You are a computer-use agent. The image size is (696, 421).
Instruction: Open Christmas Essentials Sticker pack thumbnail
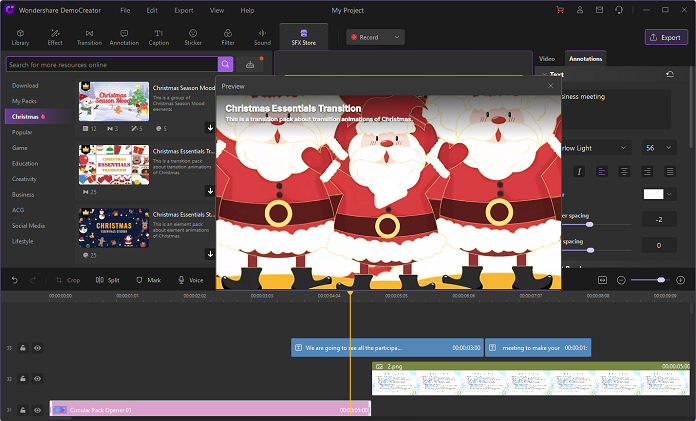click(114, 228)
